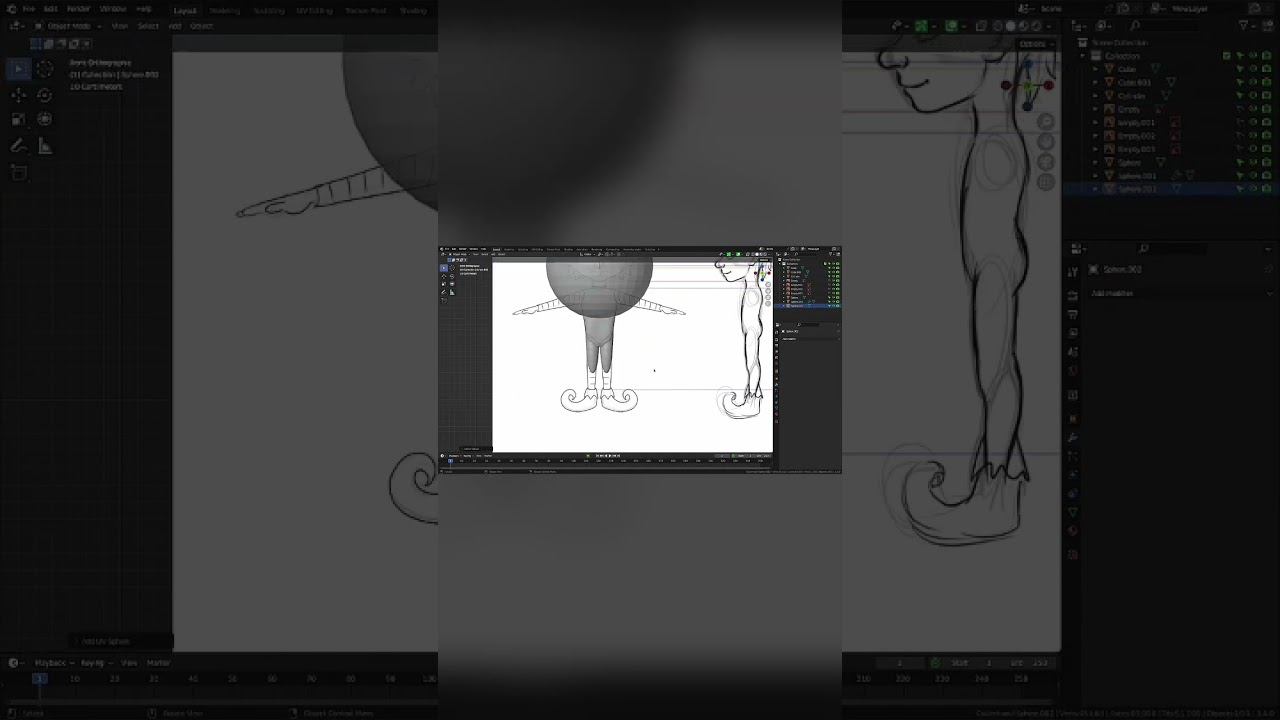Background outliner: toggle the Collection exclude checkbox

coord(1227,56)
